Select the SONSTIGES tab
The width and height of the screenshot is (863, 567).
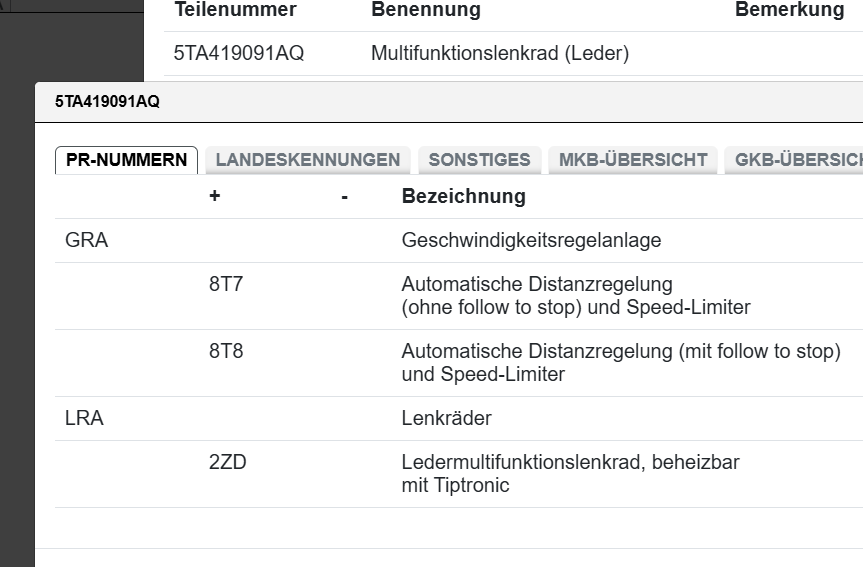[x=479, y=160]
